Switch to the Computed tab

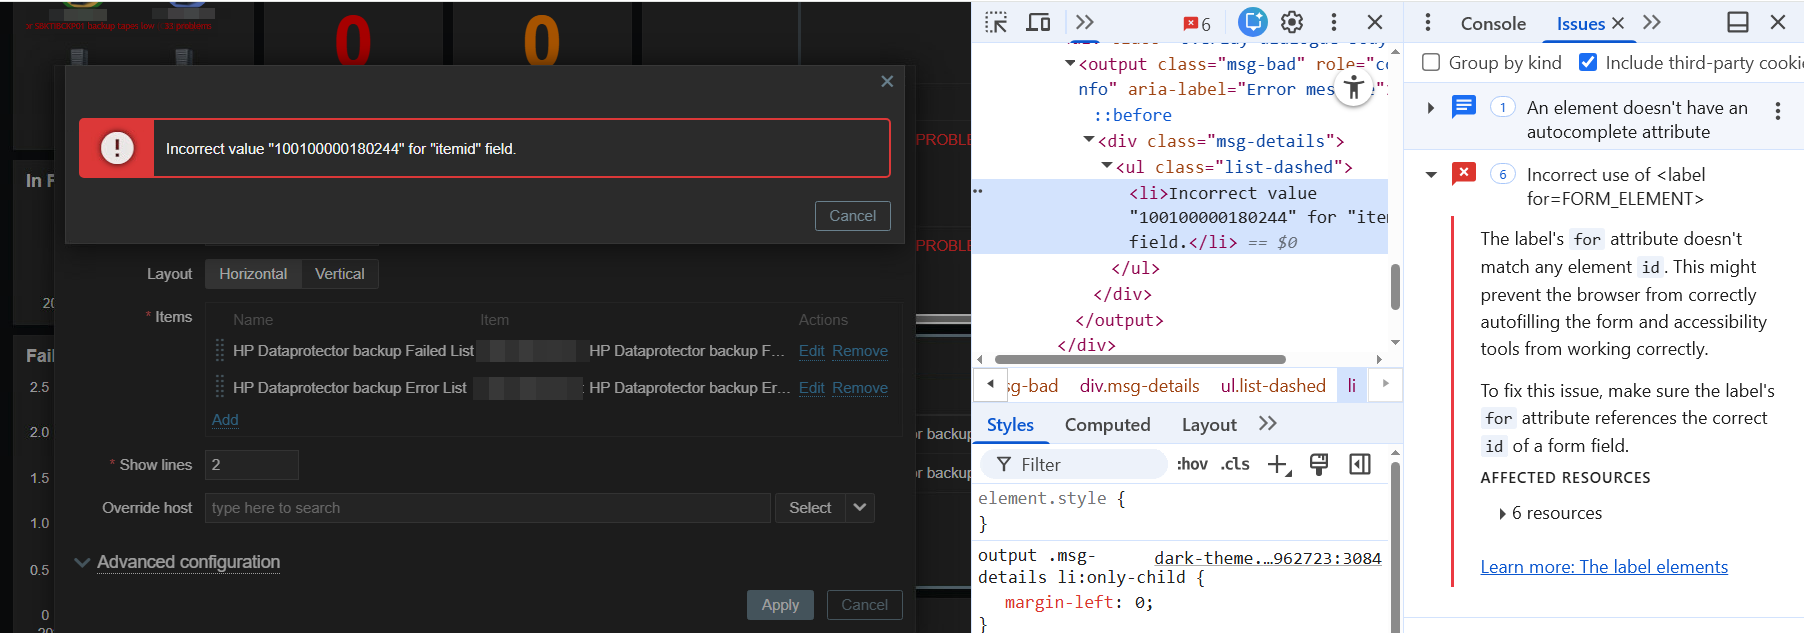pos(1107,425)
